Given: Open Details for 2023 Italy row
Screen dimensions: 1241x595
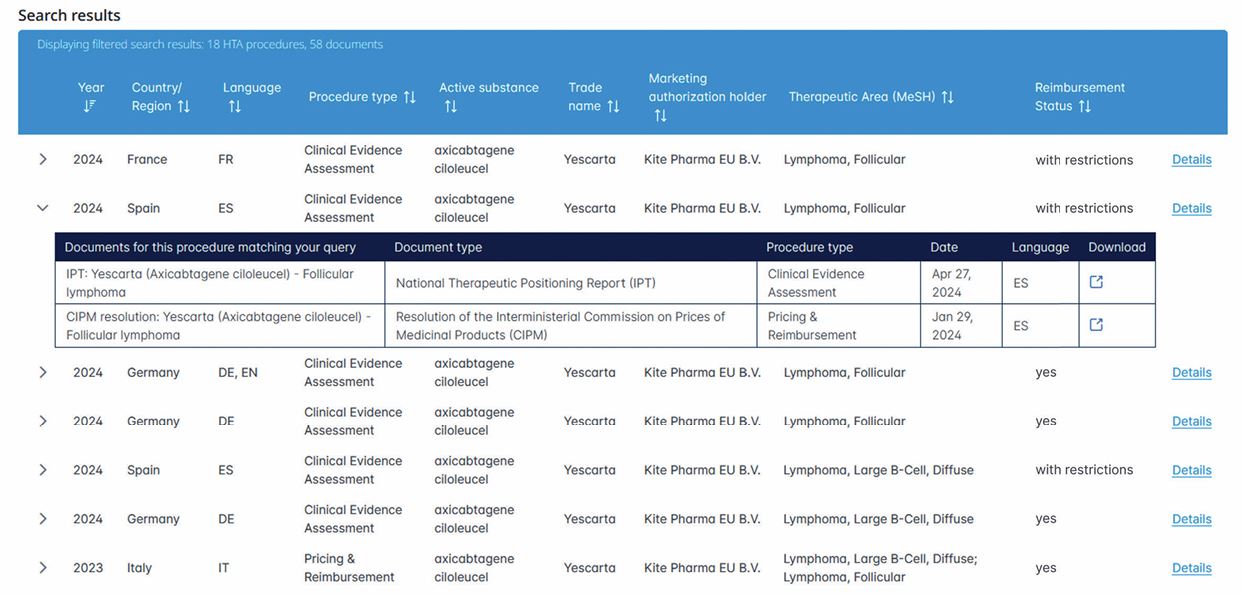Looking at the screenshot, I should (x=1191, y=567).
